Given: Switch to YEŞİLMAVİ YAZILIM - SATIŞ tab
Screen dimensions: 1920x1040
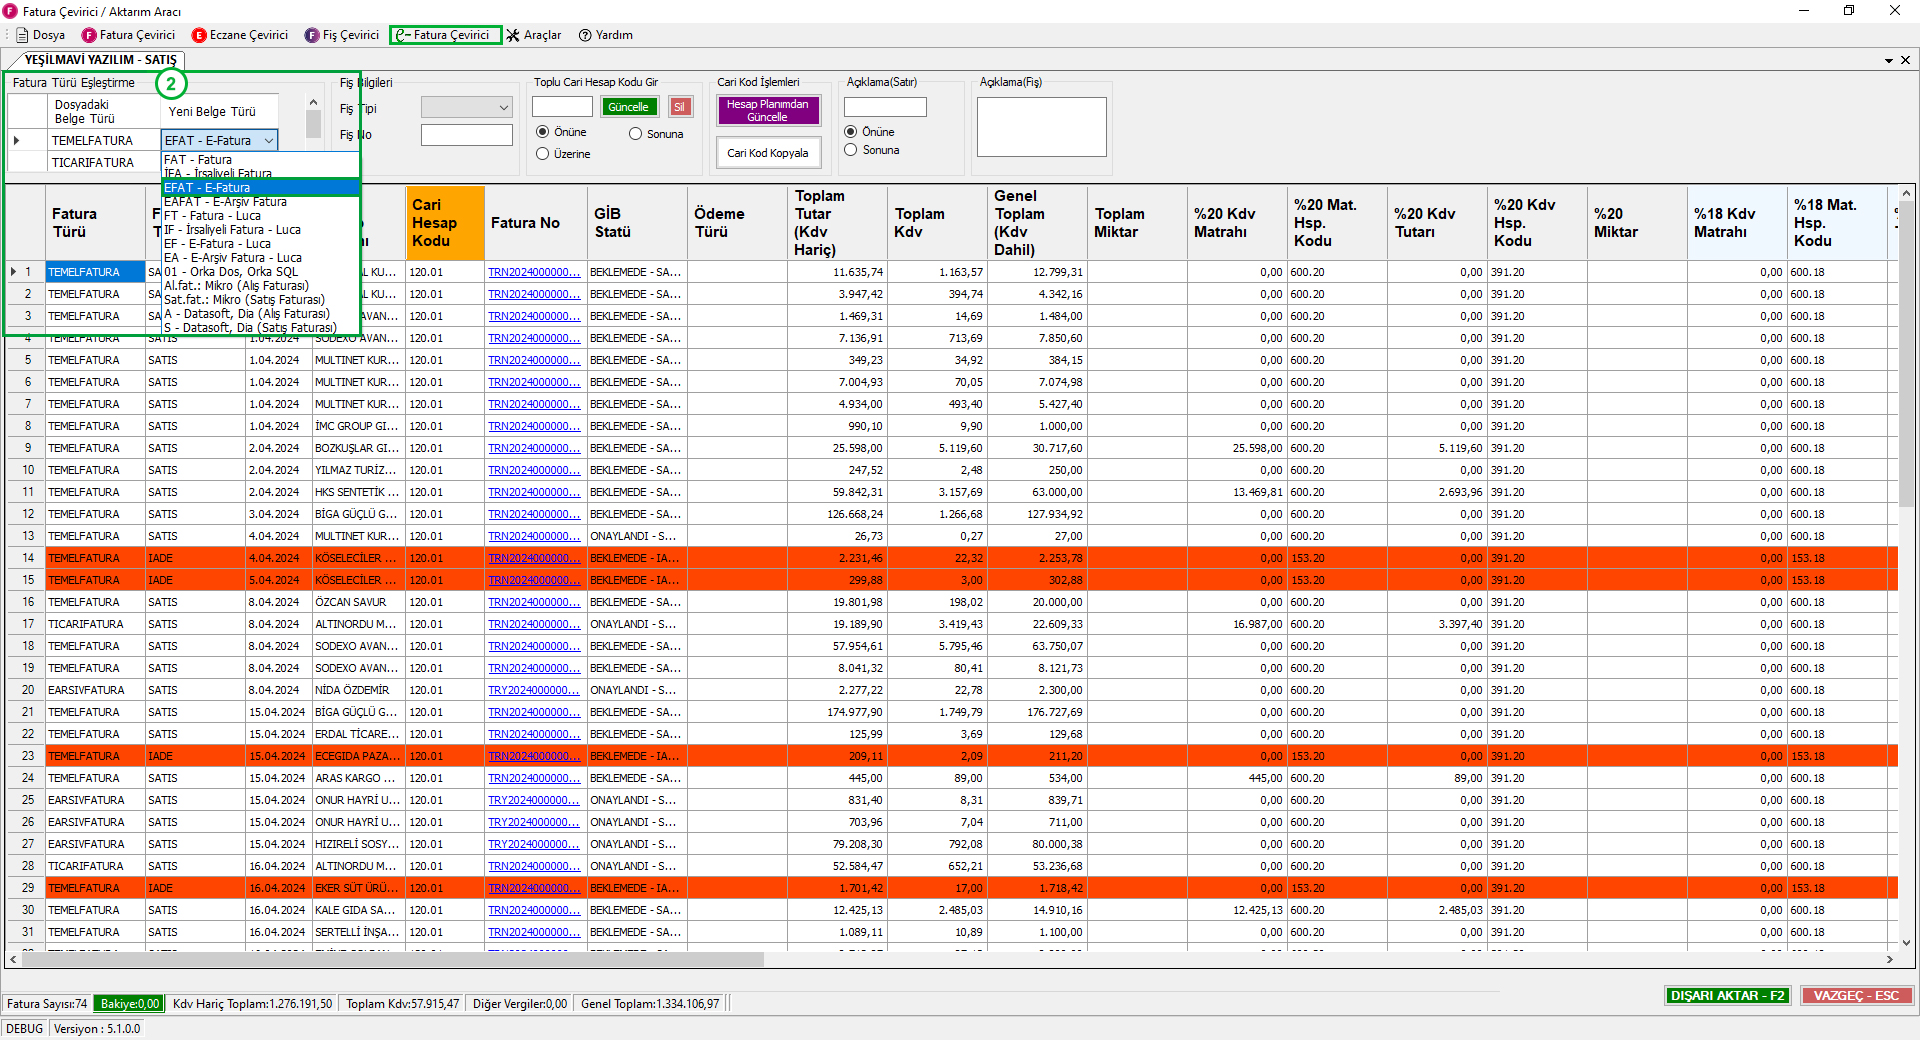Looking at the screenshot, I should pyautogui.click(x=100, y=60).
